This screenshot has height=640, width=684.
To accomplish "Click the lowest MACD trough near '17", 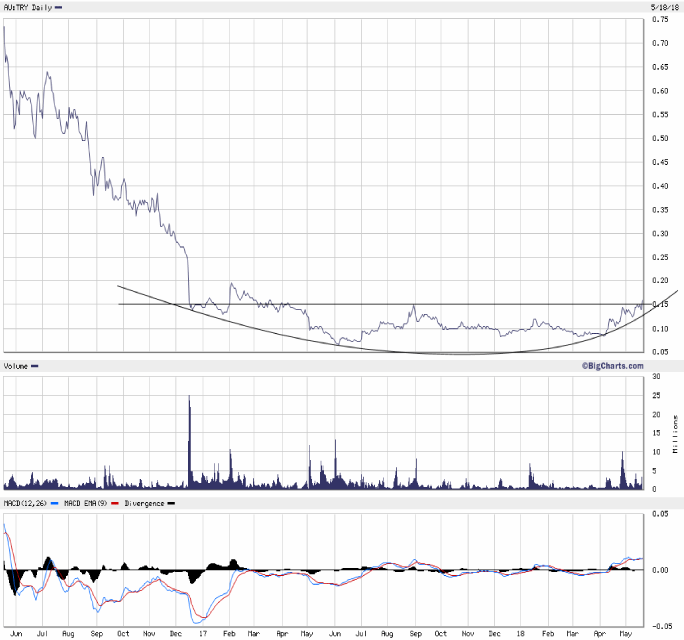I will (x=200, y=621).
